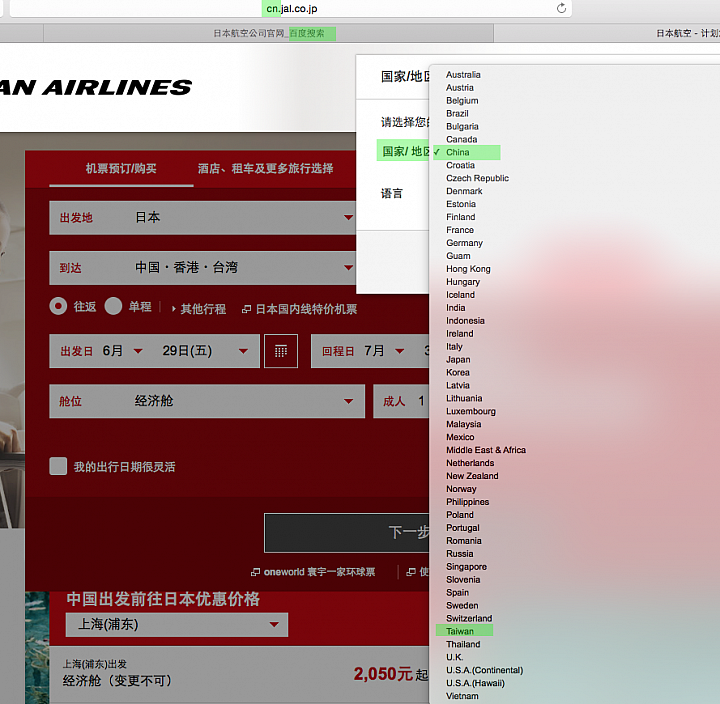Select Bulgaria from the country list
The height and width of the screenshot is (704, 720).
tap(462, 126)
